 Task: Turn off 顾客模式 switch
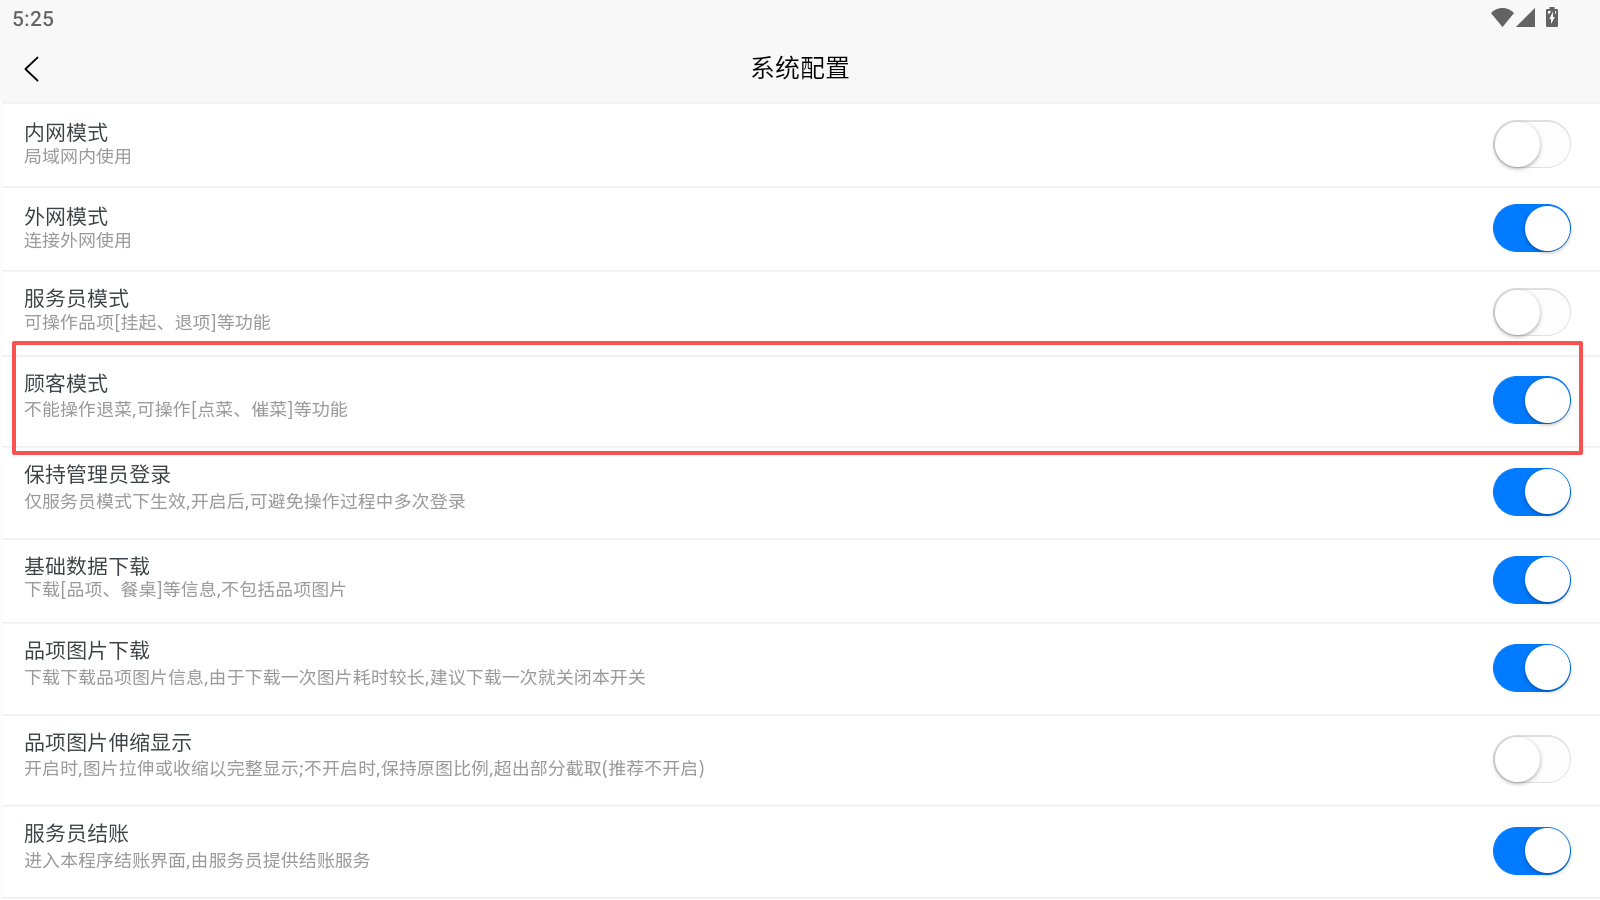pyautogui.click(x=1531, y=400)
